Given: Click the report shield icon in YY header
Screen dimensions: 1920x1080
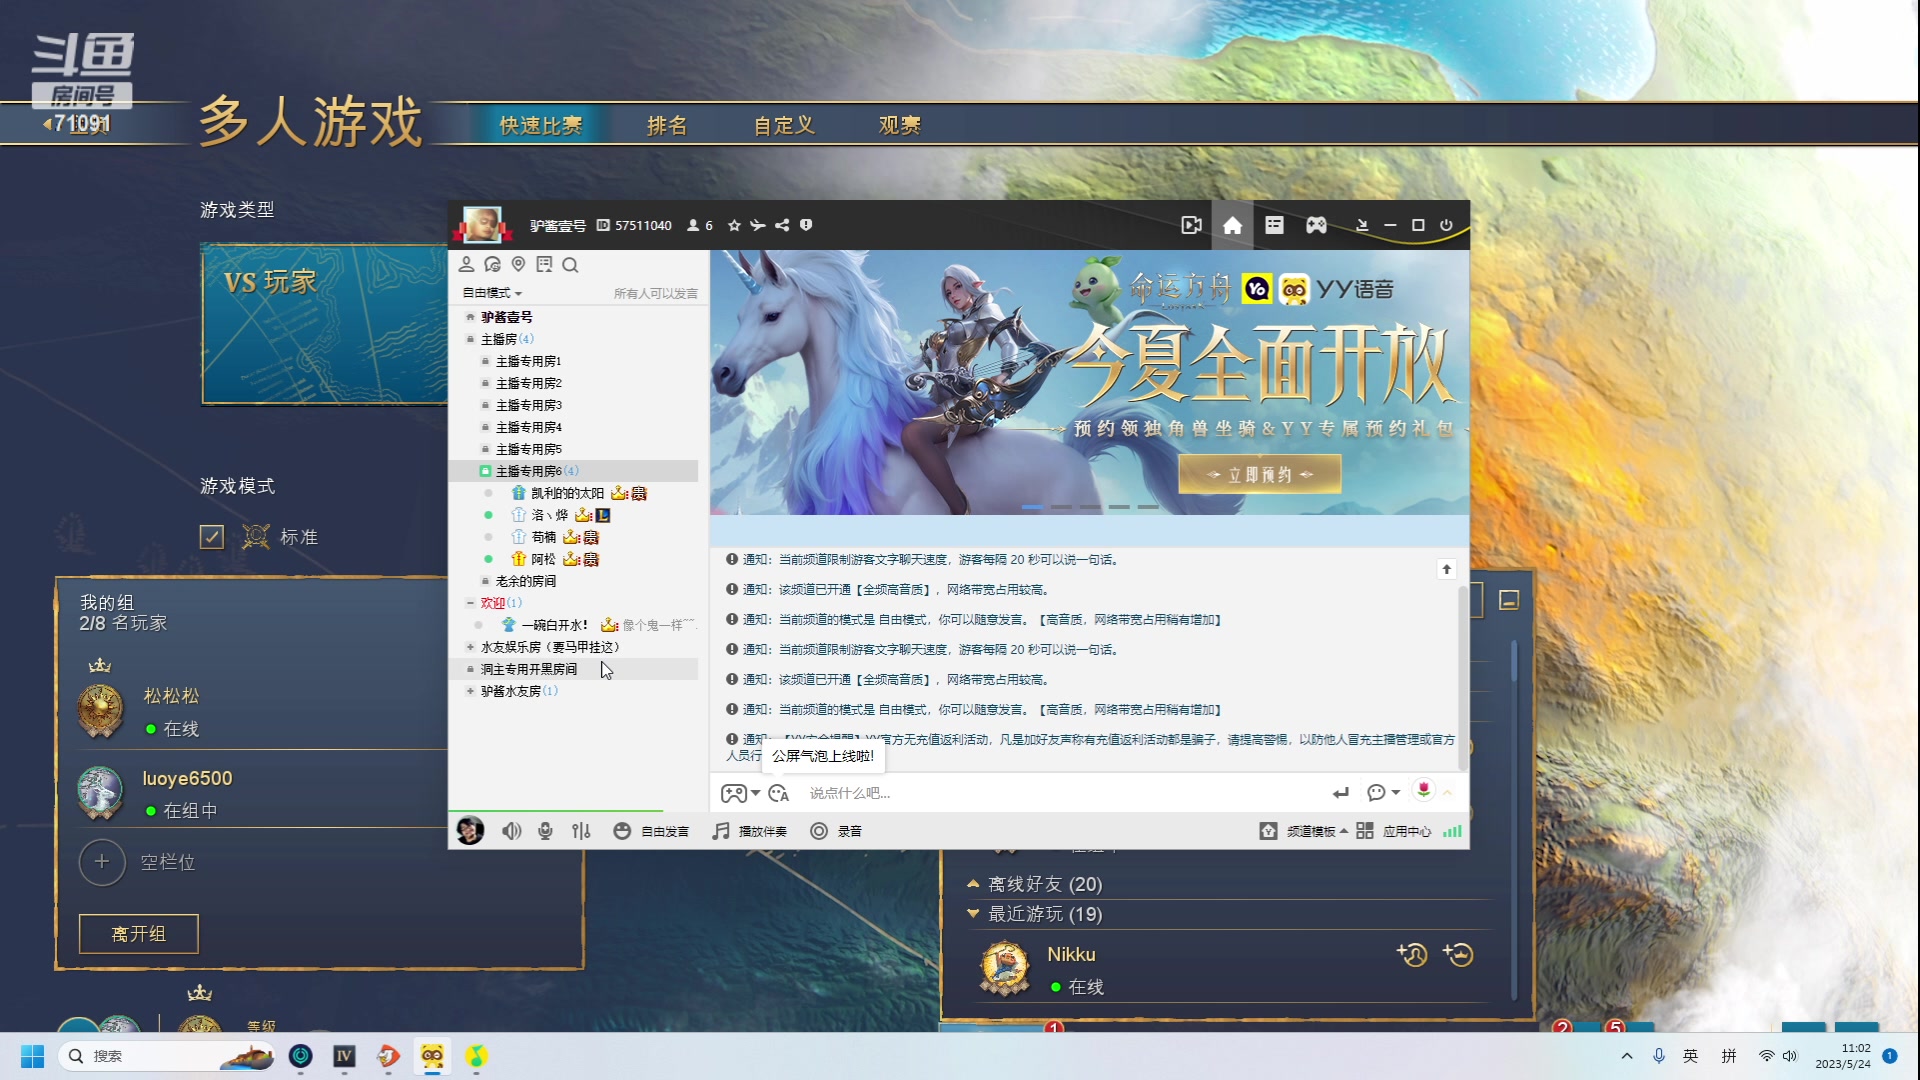Looking at the screenshot, I should [x=806, y=226].
